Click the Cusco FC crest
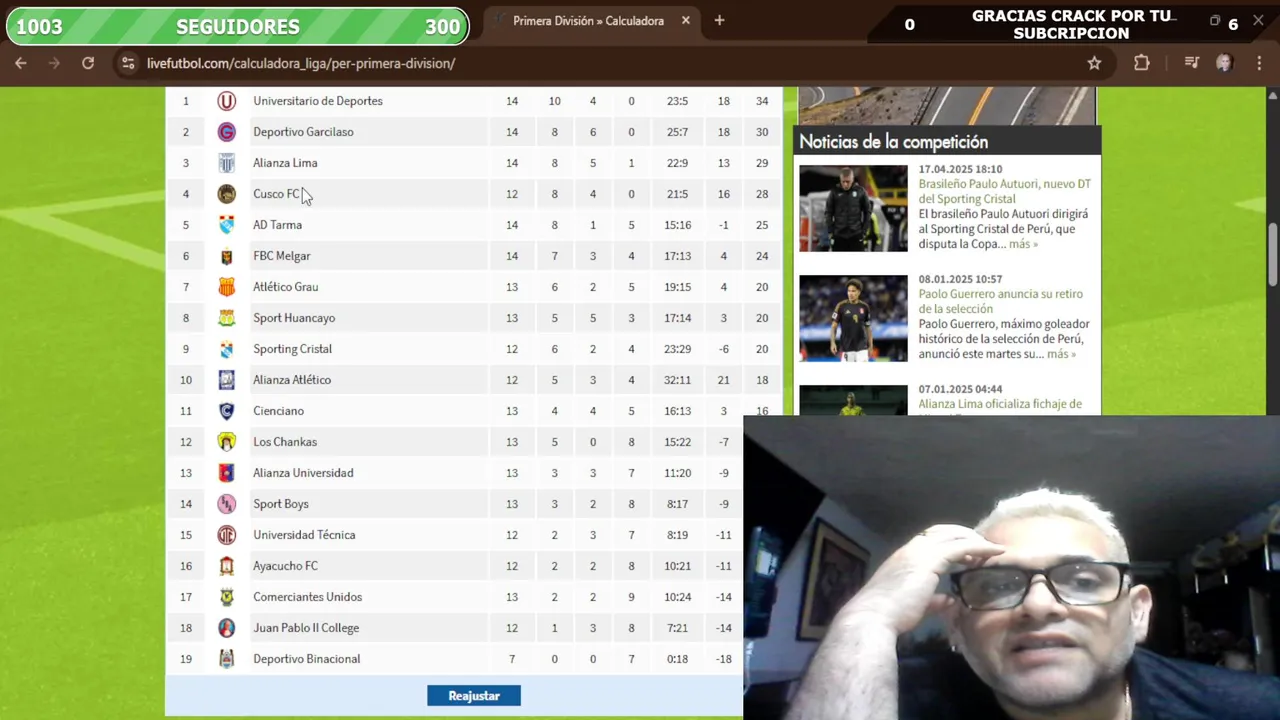1280x720 pixels. click(227, 194)
